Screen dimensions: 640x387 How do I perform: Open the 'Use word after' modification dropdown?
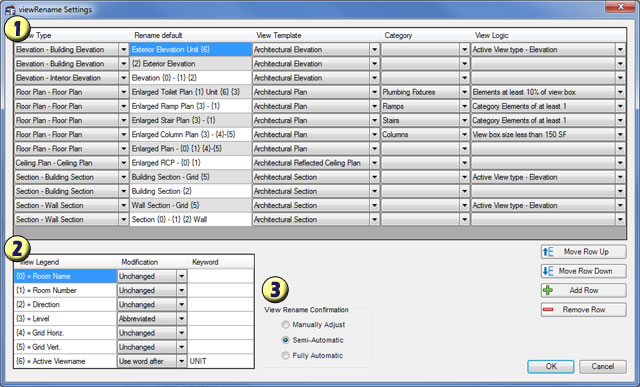point(182,361)
